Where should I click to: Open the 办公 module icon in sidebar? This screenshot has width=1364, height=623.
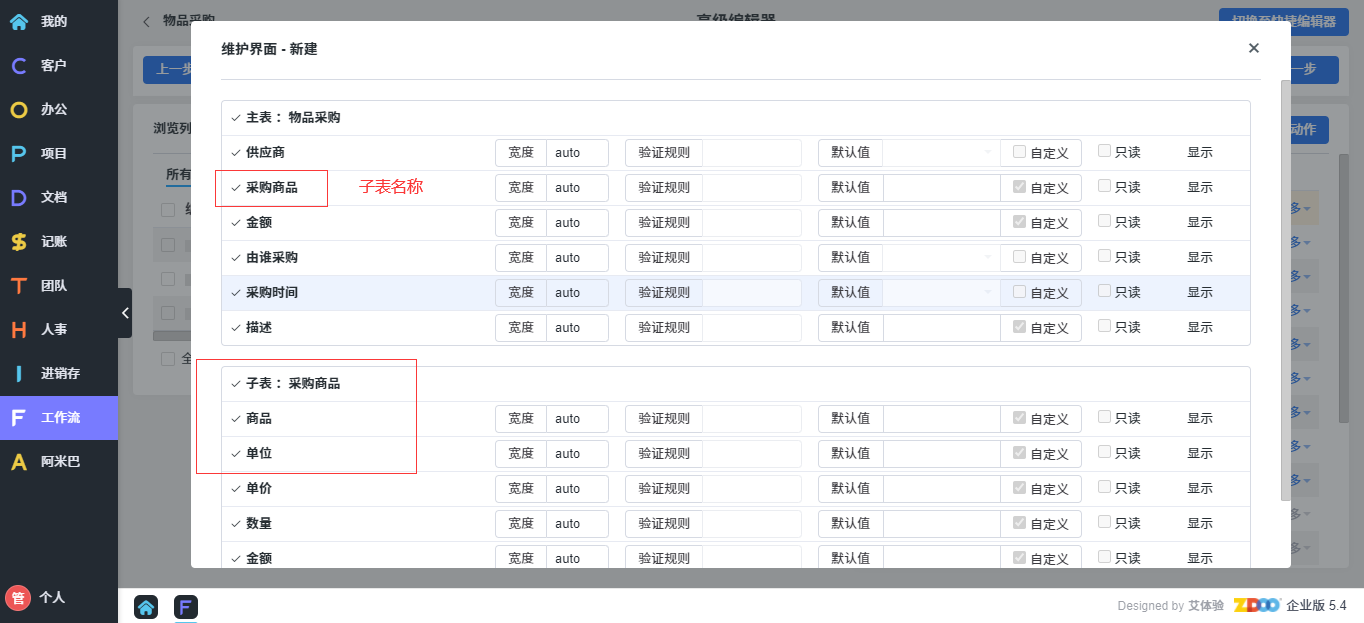(19, 109)
